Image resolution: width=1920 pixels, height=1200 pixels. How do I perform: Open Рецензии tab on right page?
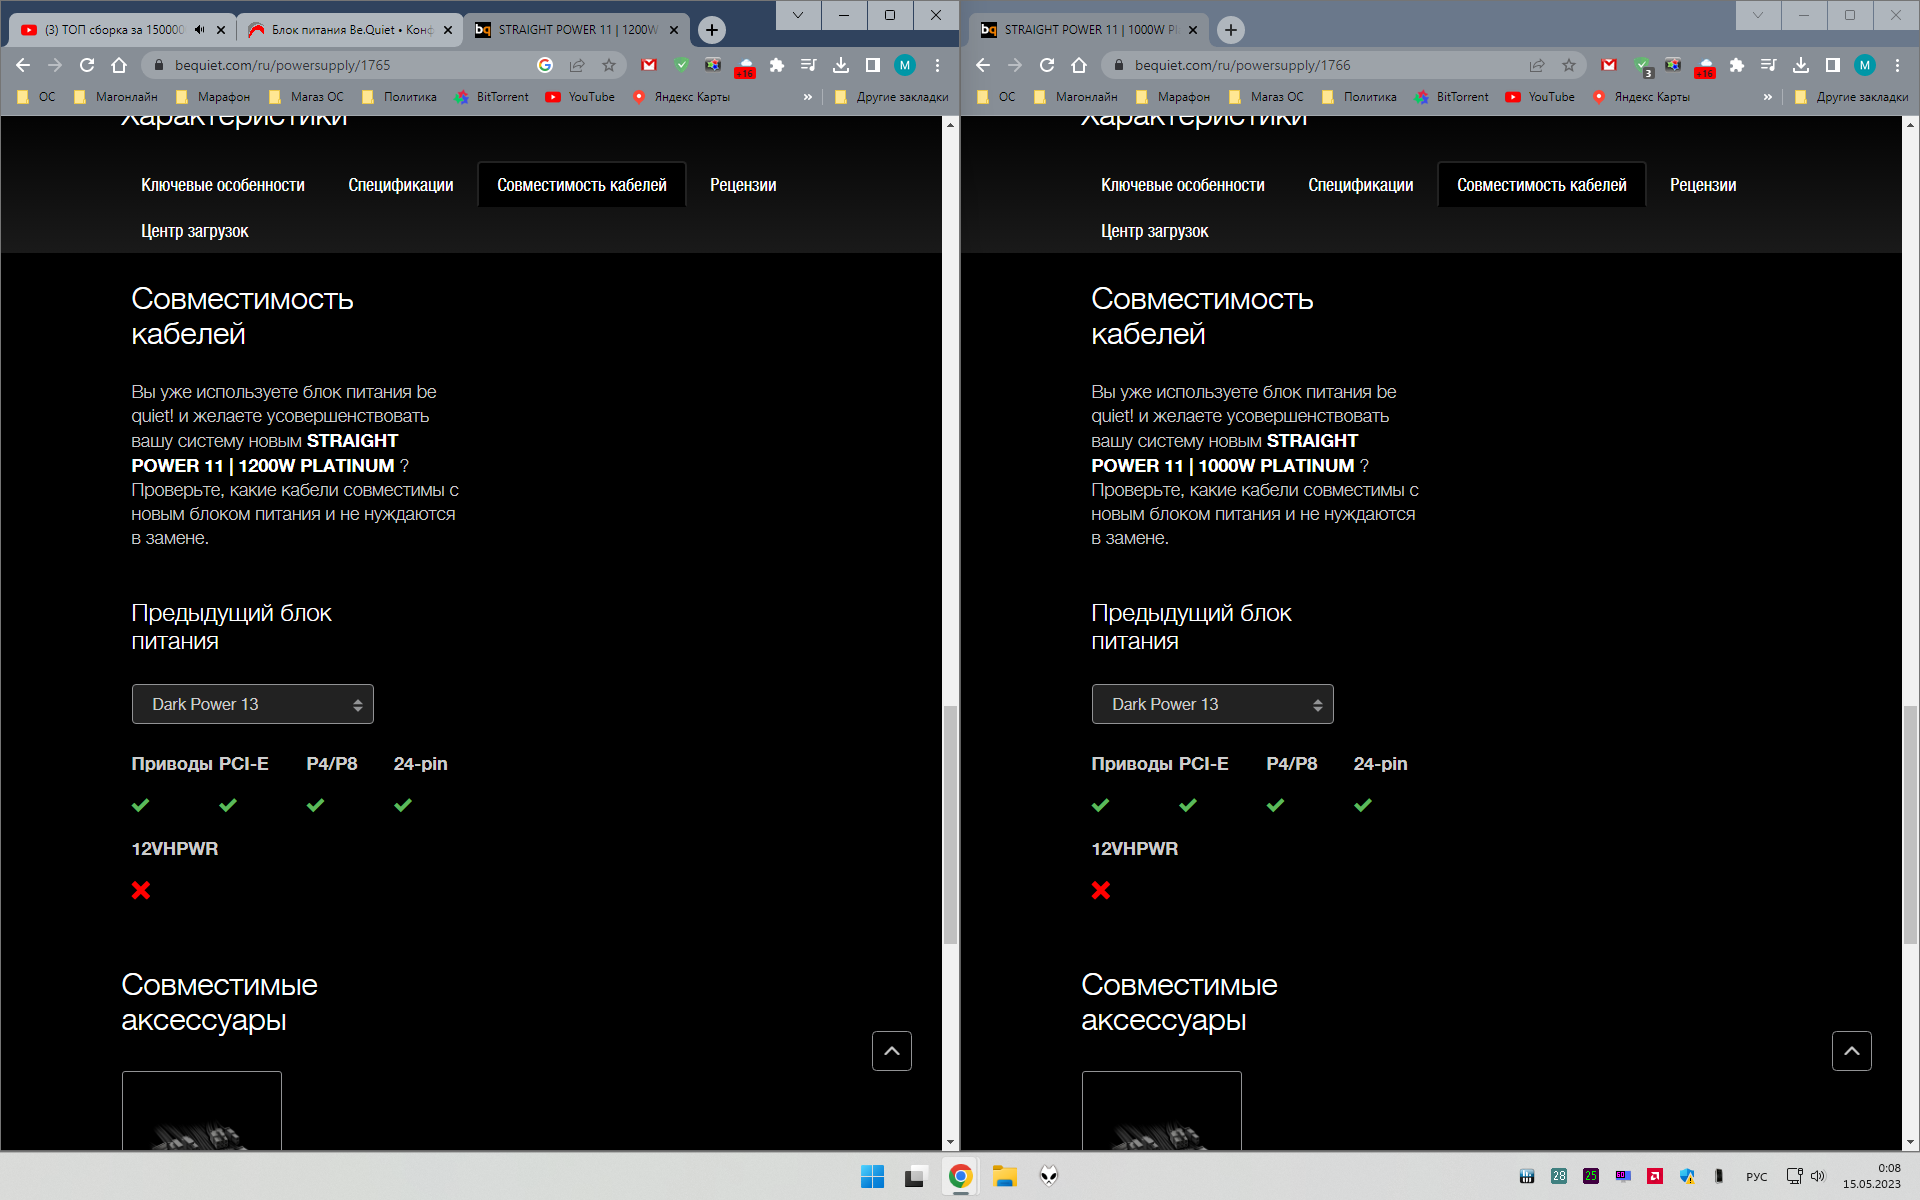1702,185
